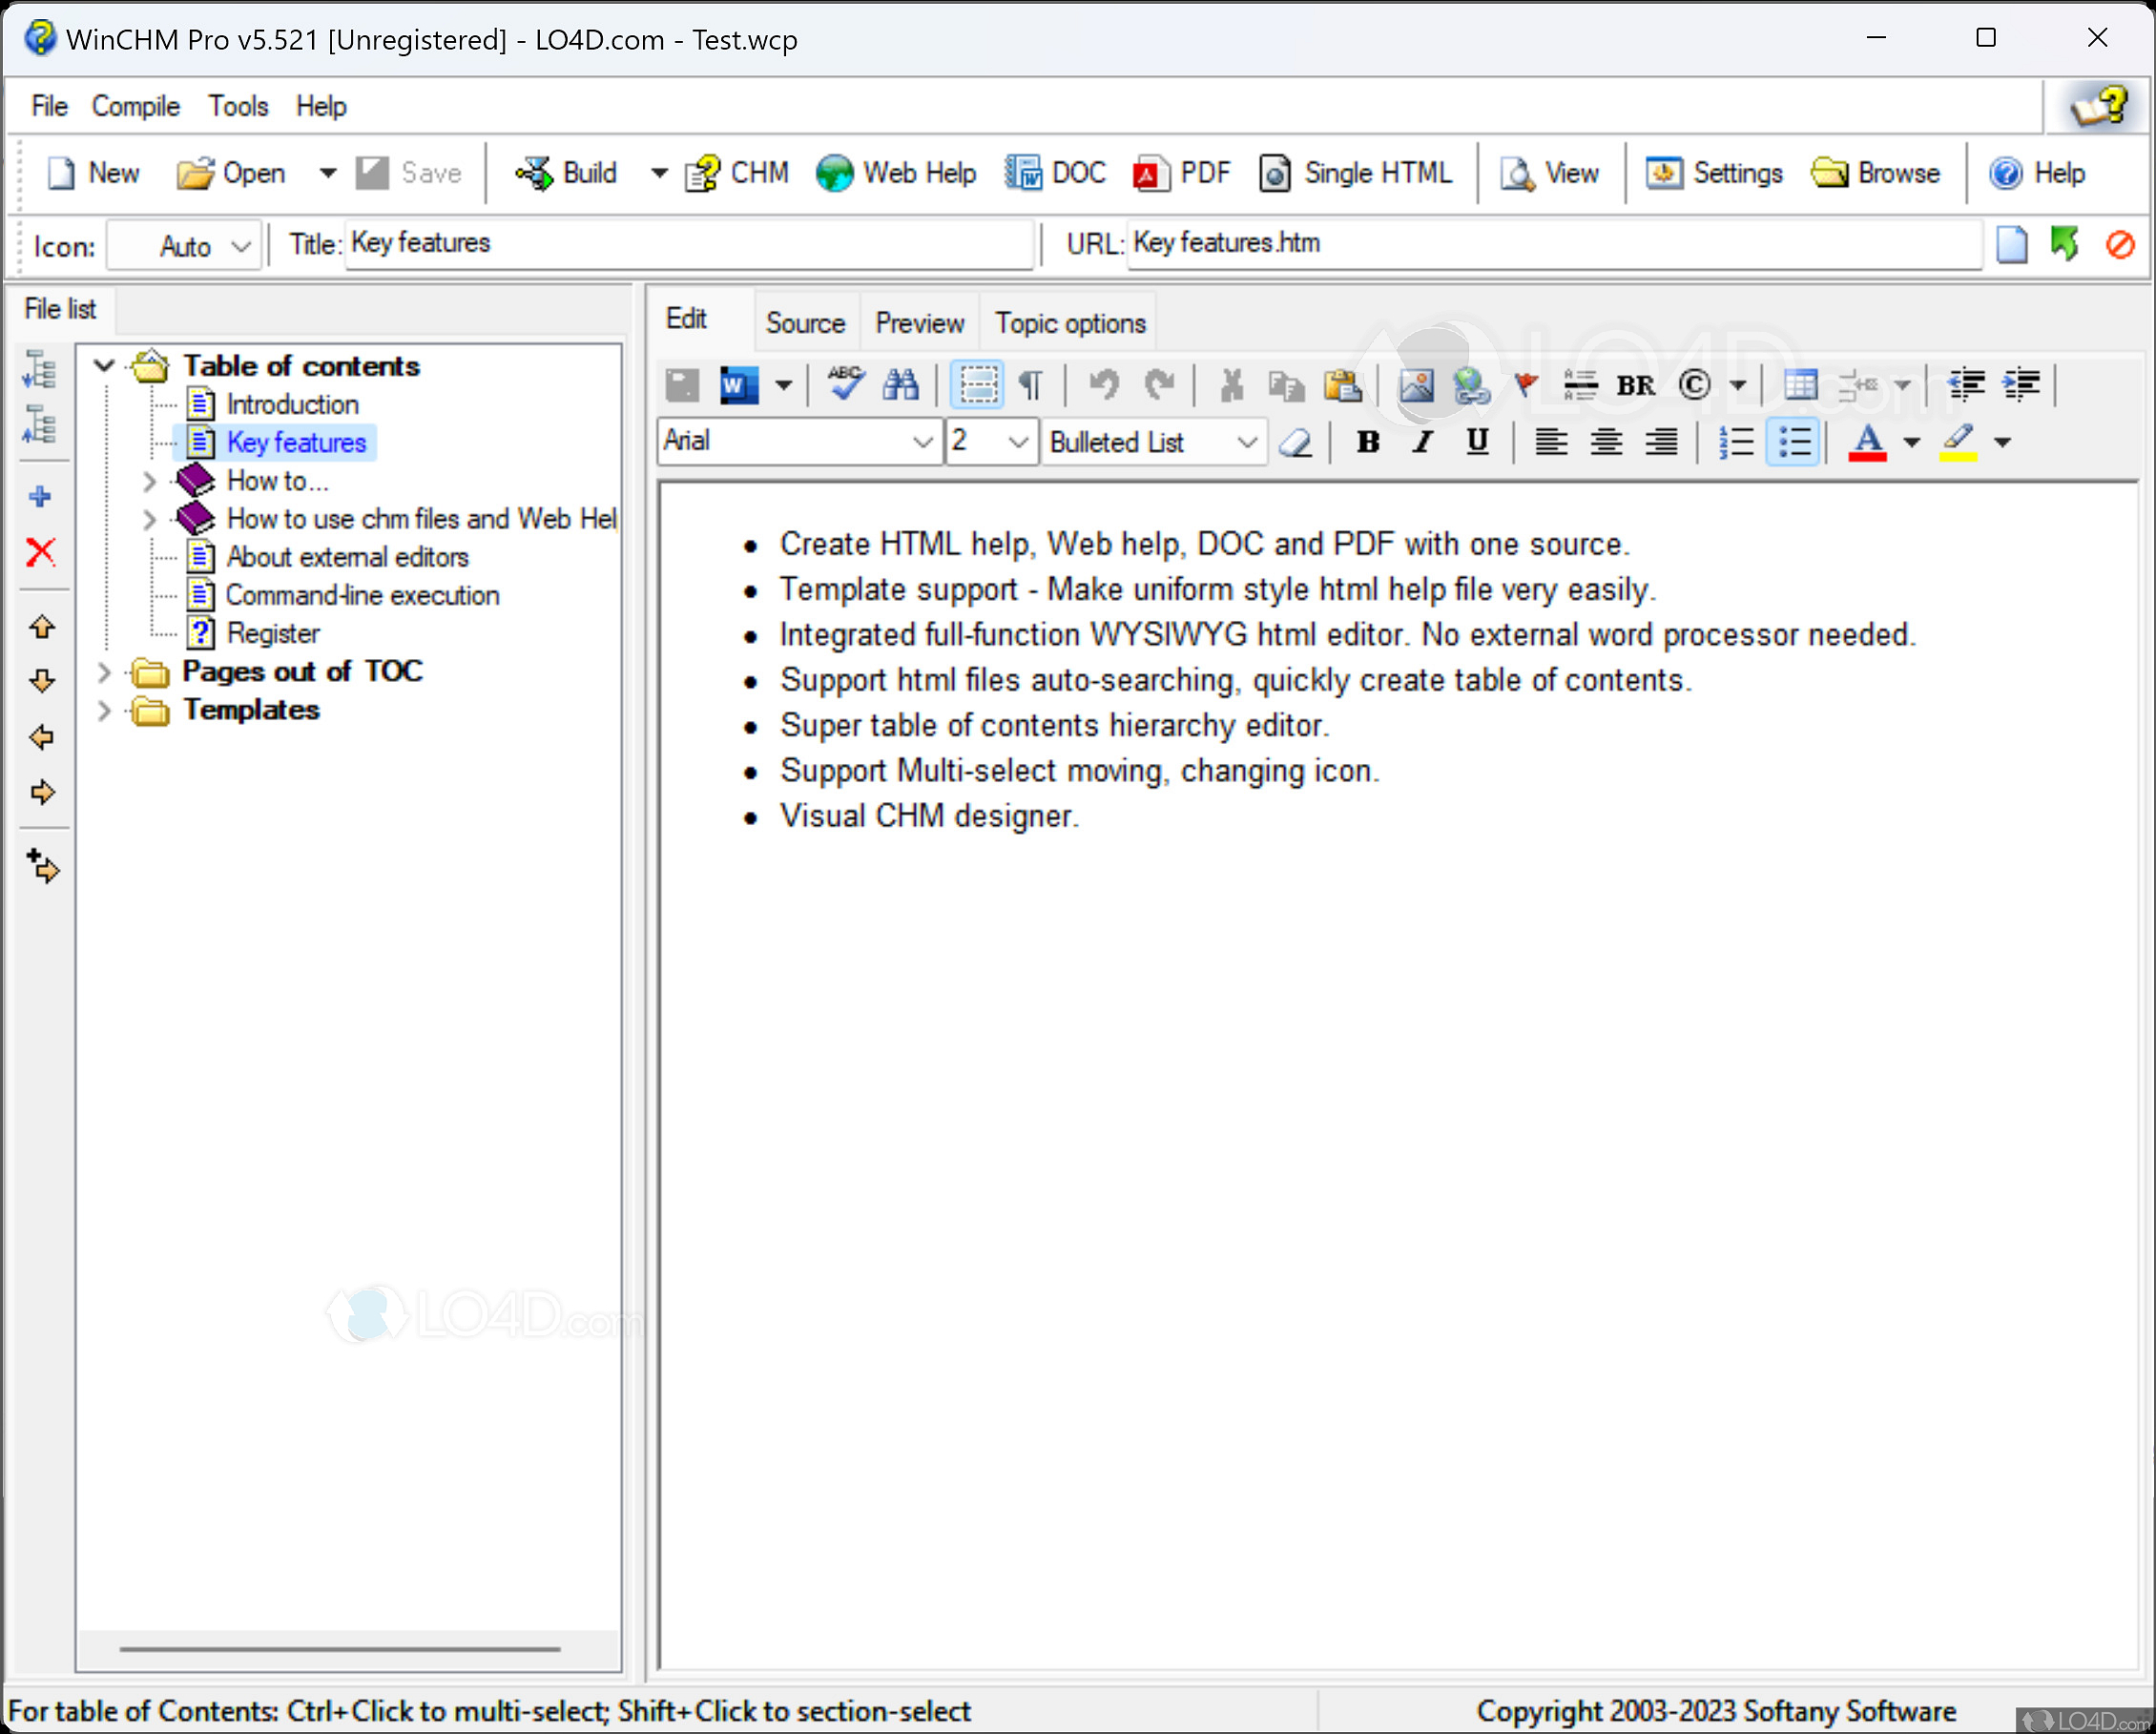Insert an image via the picture icon
This screenshot has height=1734, width=2156.
pyautogui.click(x=1416, y=384)
